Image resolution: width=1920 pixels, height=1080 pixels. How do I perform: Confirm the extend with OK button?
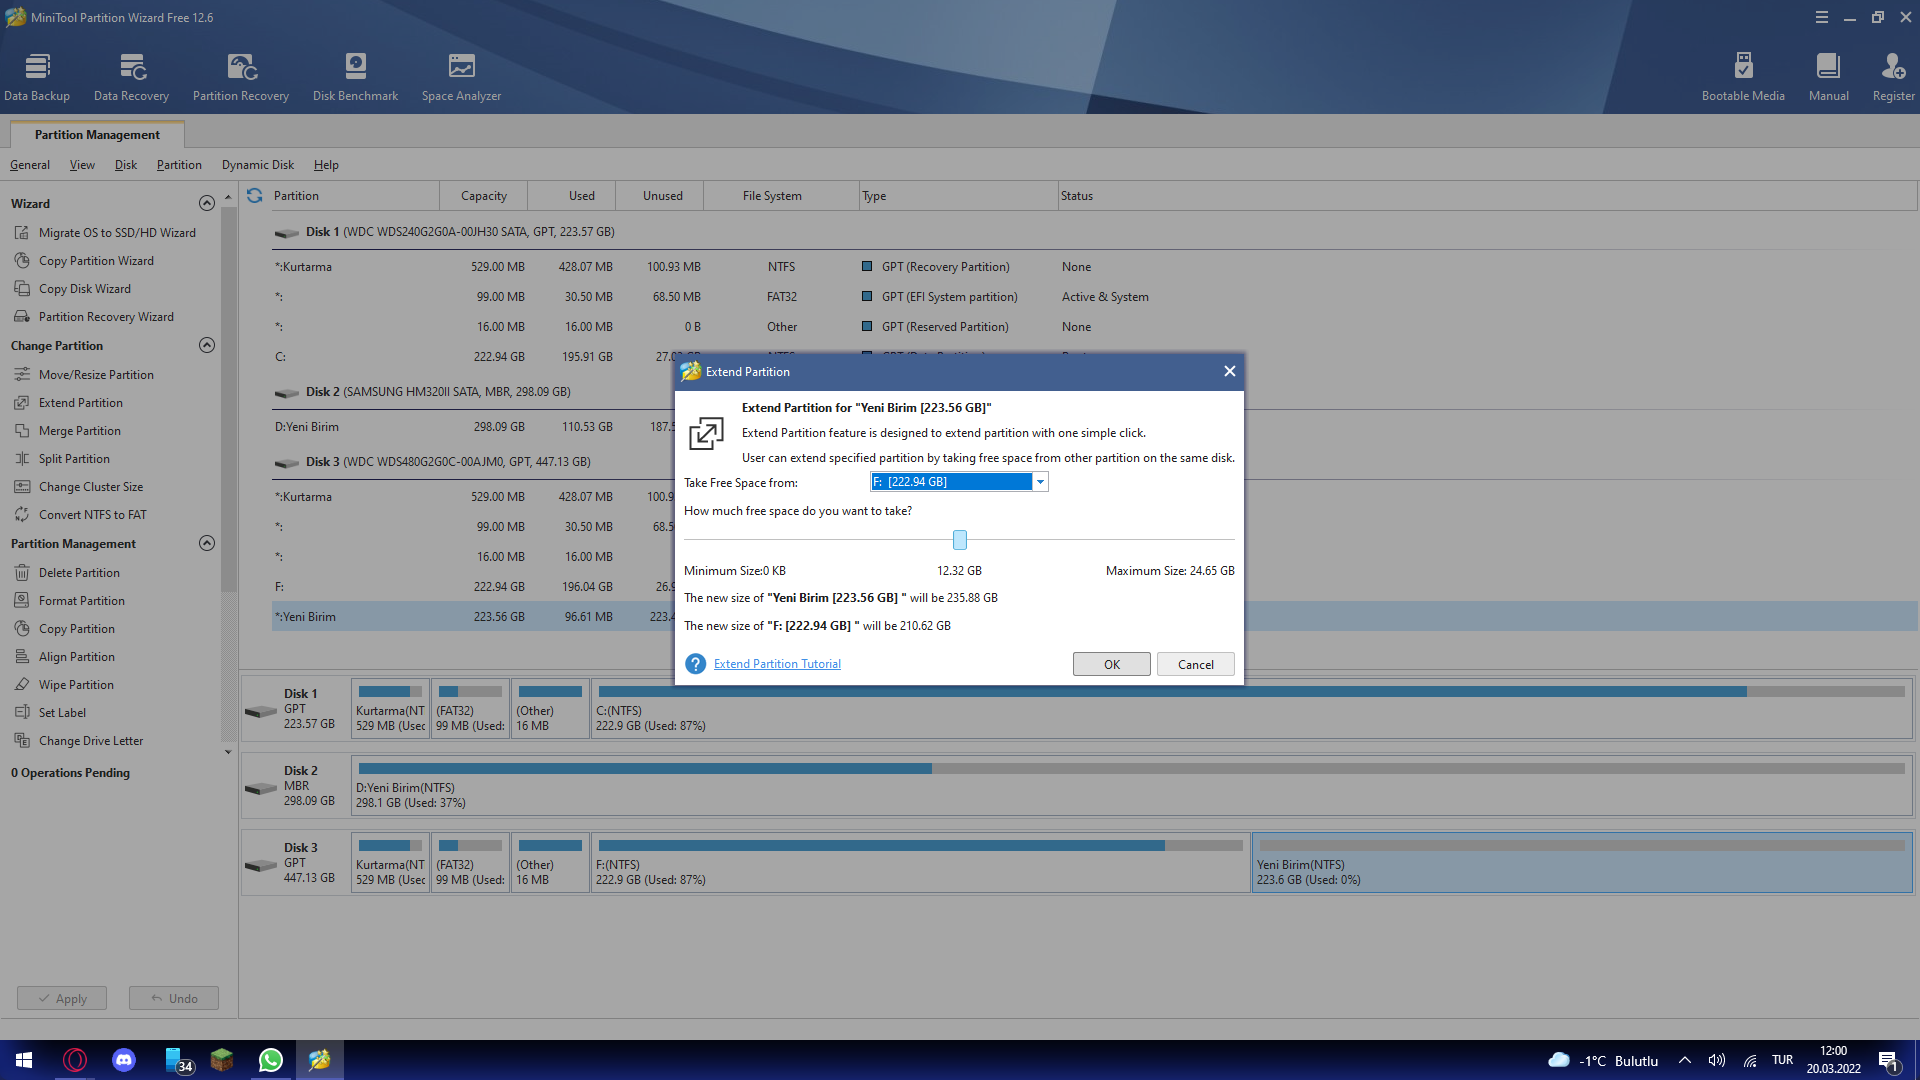1111,664
